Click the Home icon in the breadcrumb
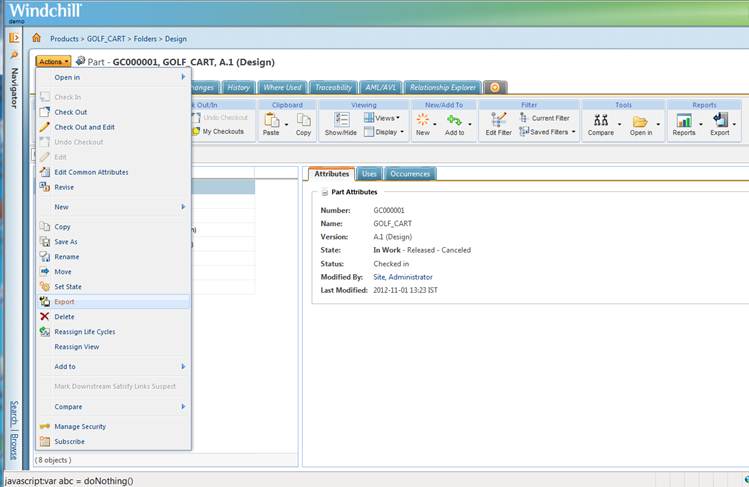Viewport: 749px width, 487px height. tap(36, 38)
